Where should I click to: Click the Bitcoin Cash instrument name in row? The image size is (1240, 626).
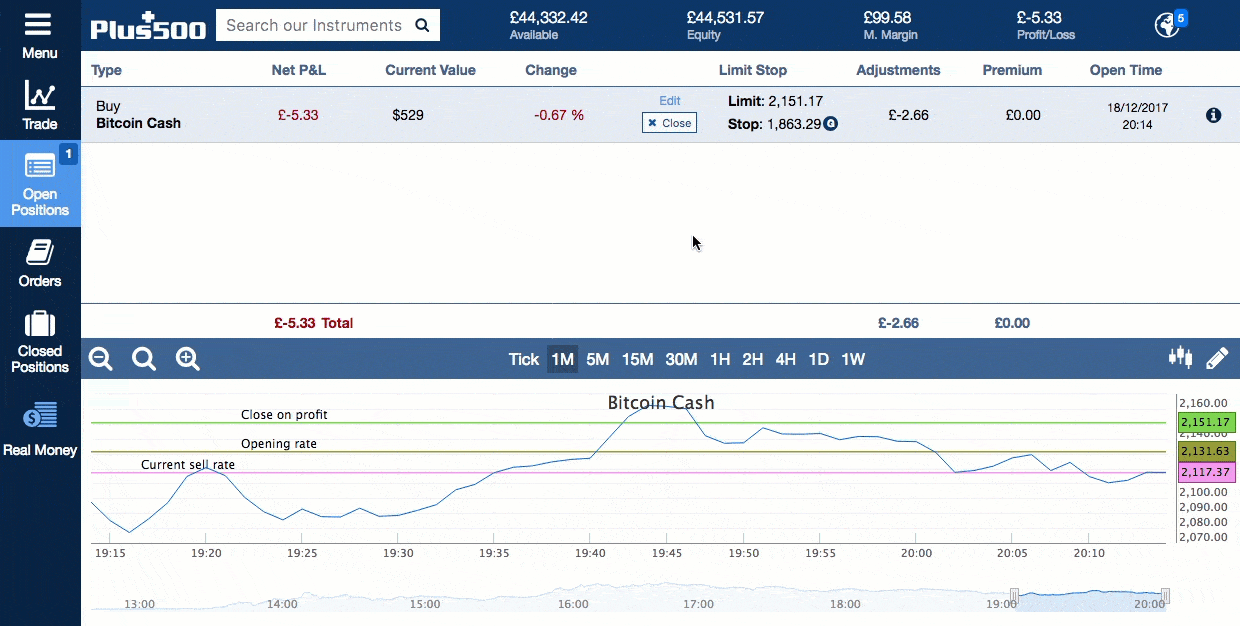coord(138,123)
